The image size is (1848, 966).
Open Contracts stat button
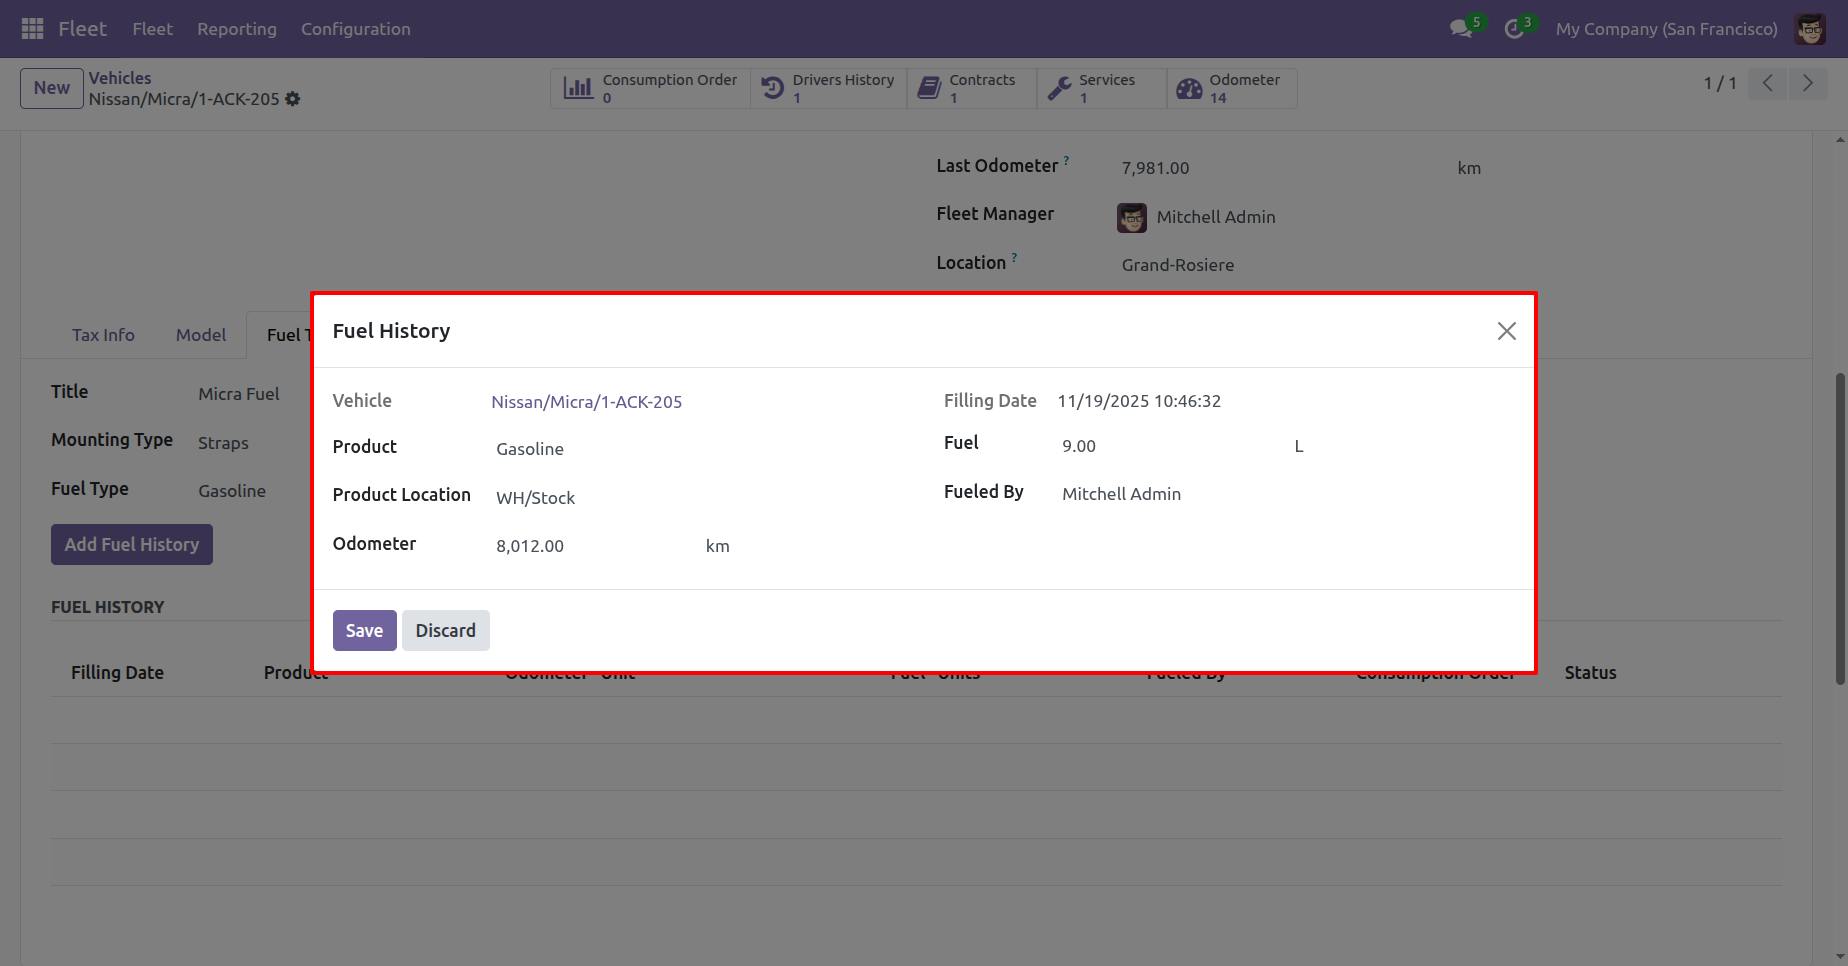[971, 88]
